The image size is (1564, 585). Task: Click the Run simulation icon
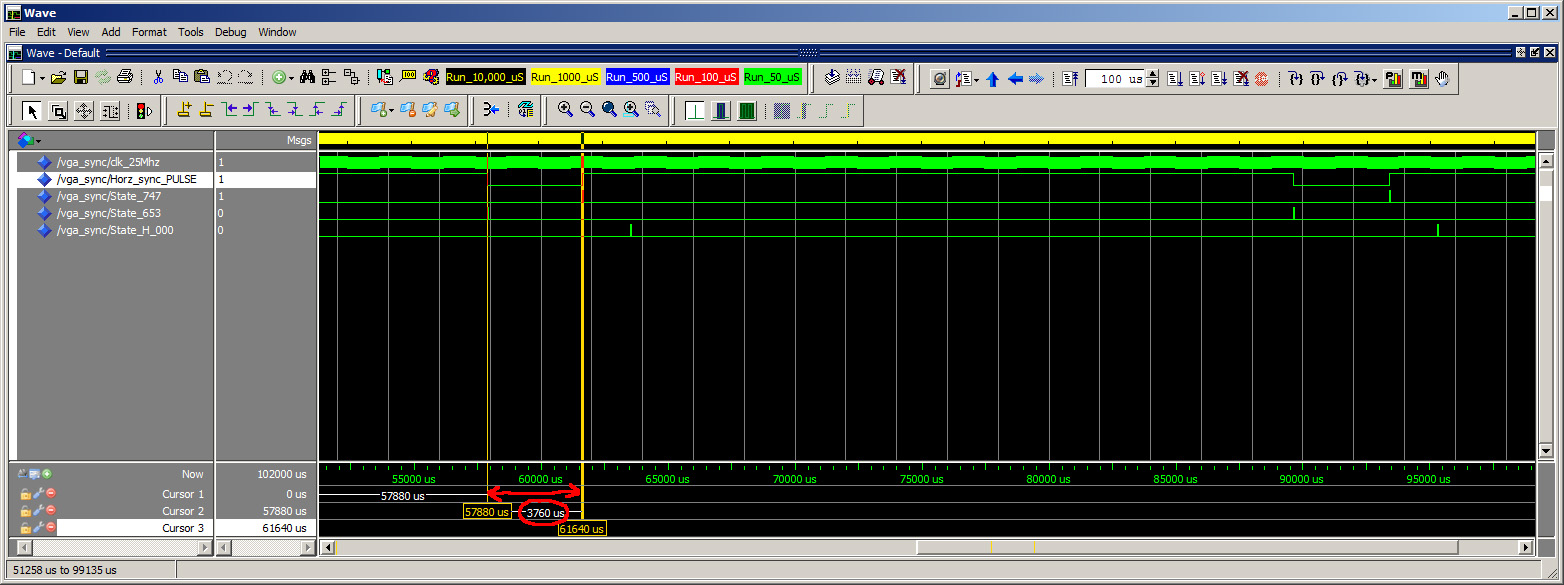1174,78
